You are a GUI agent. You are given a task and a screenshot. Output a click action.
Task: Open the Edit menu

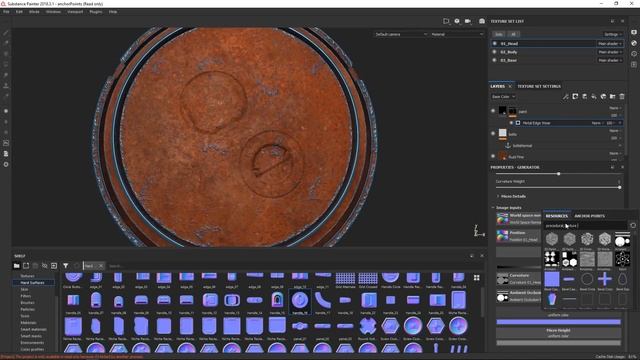click(x=19, y=12)
